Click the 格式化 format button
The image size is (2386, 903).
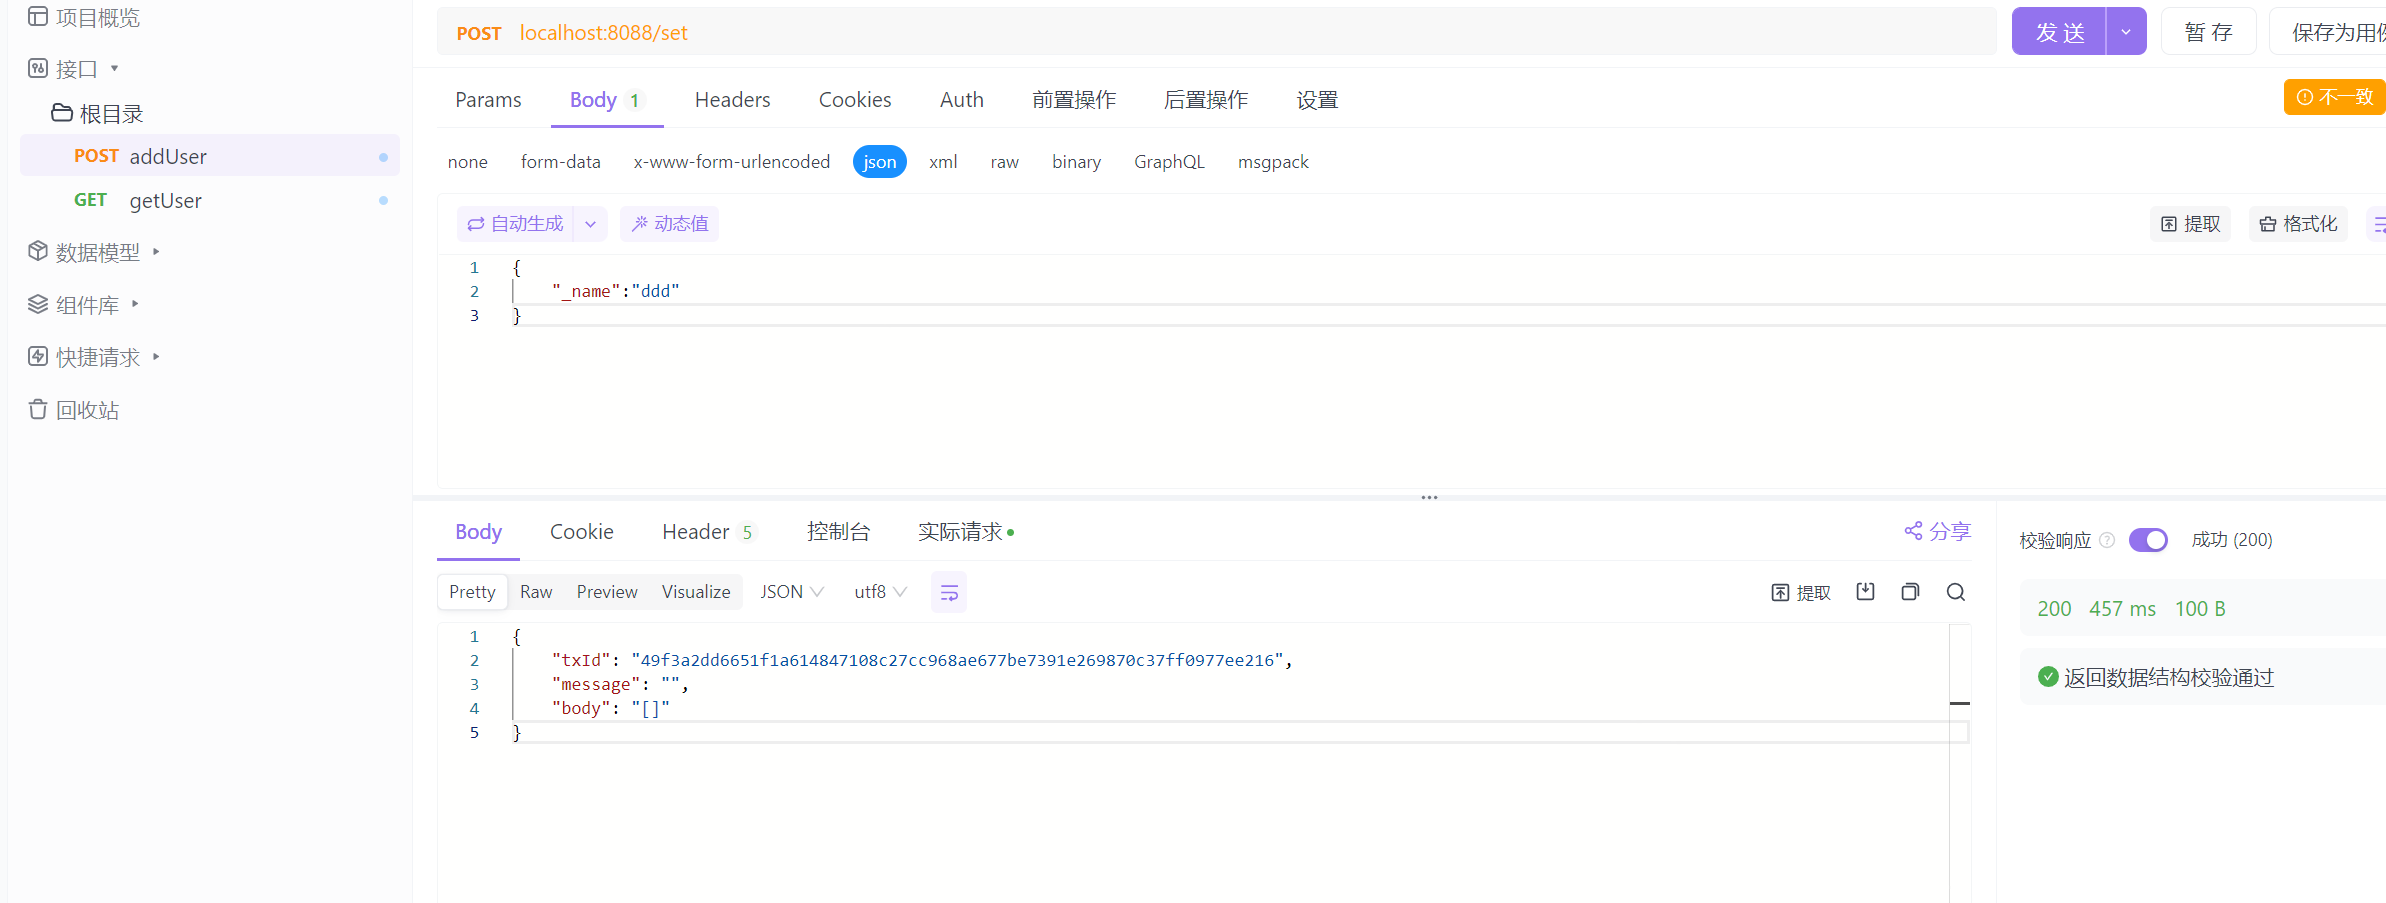(2298, 224)
